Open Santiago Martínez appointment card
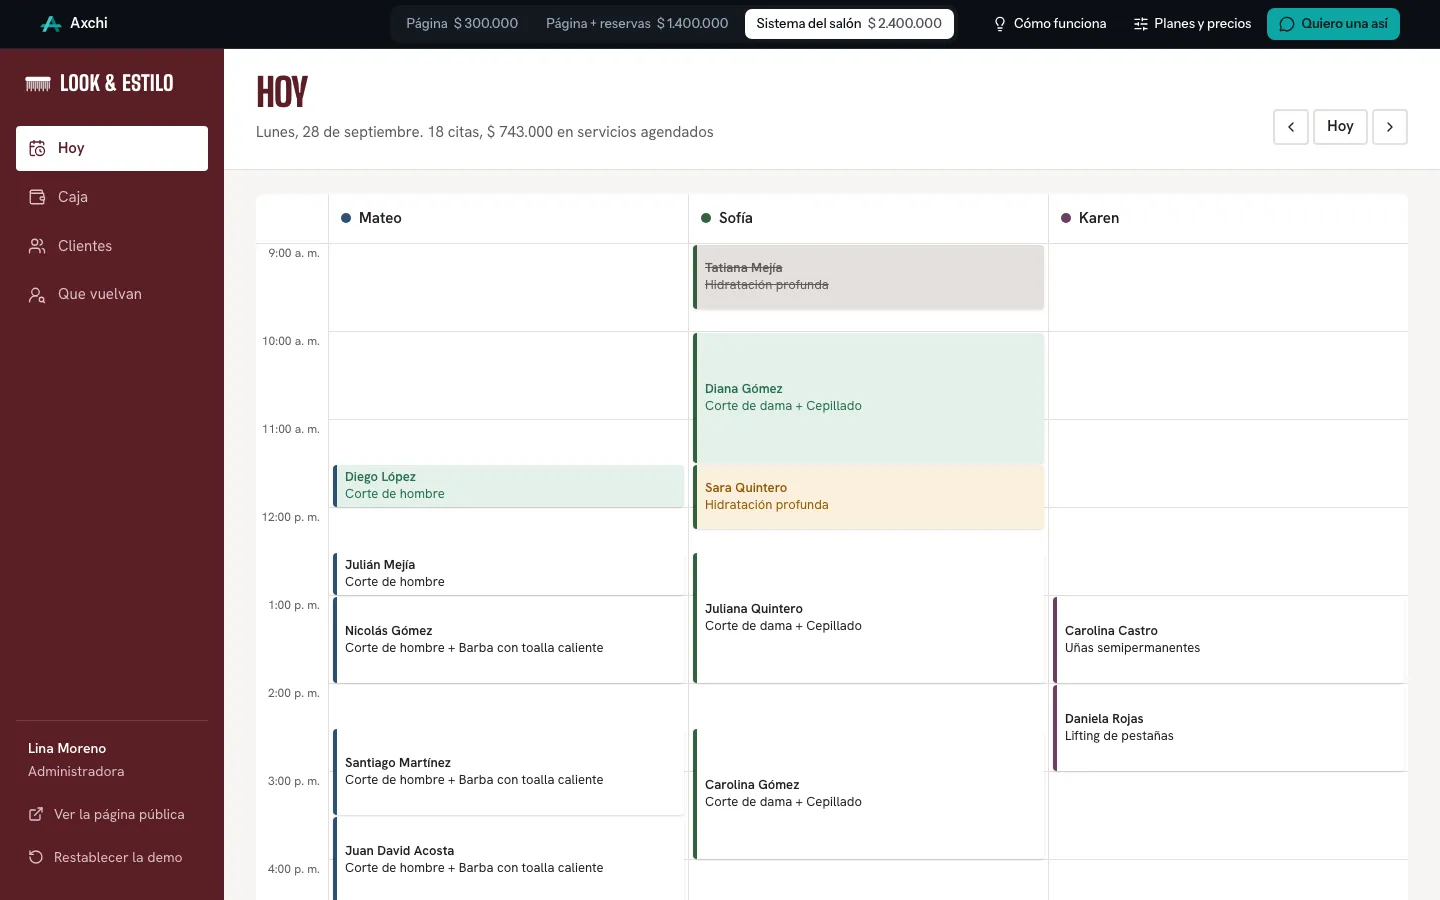 509,772
